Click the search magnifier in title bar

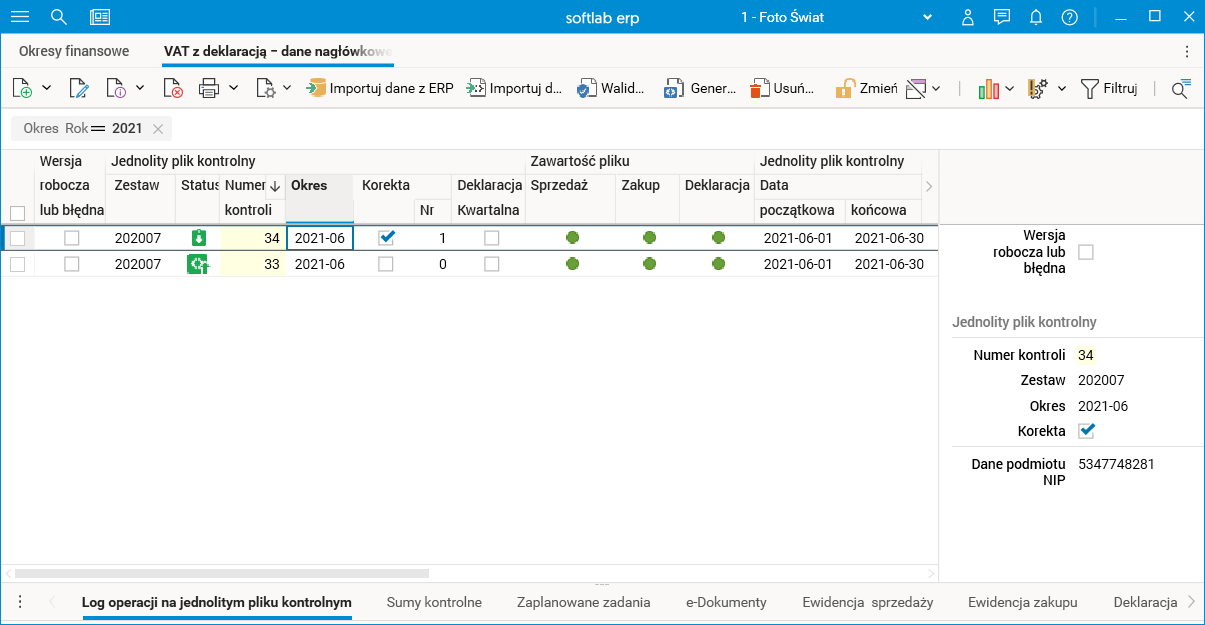click(x=59, y=17)
